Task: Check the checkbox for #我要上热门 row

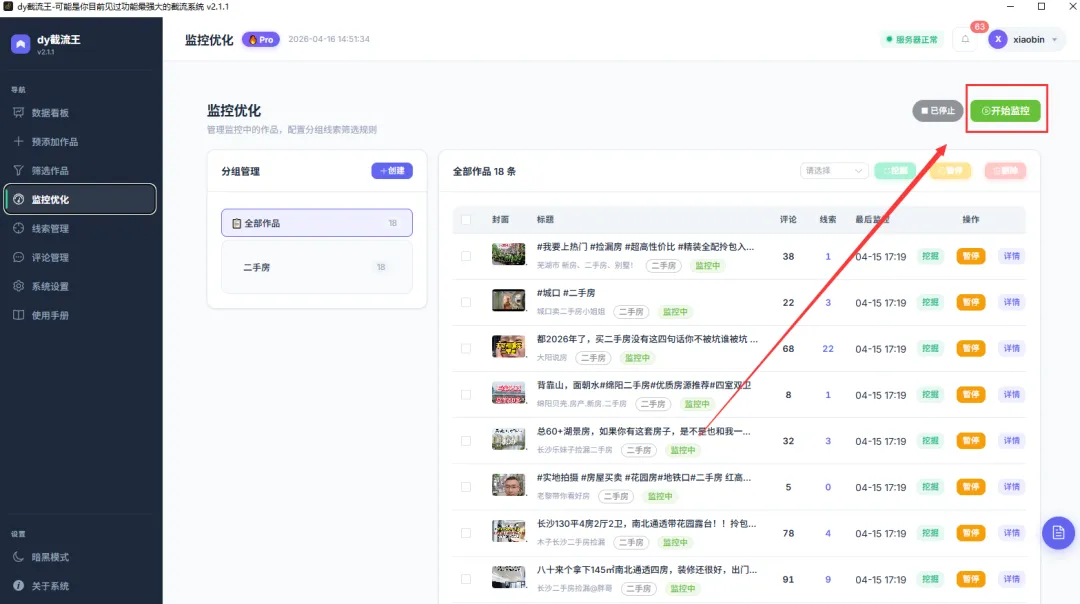Action: (465, 256)
